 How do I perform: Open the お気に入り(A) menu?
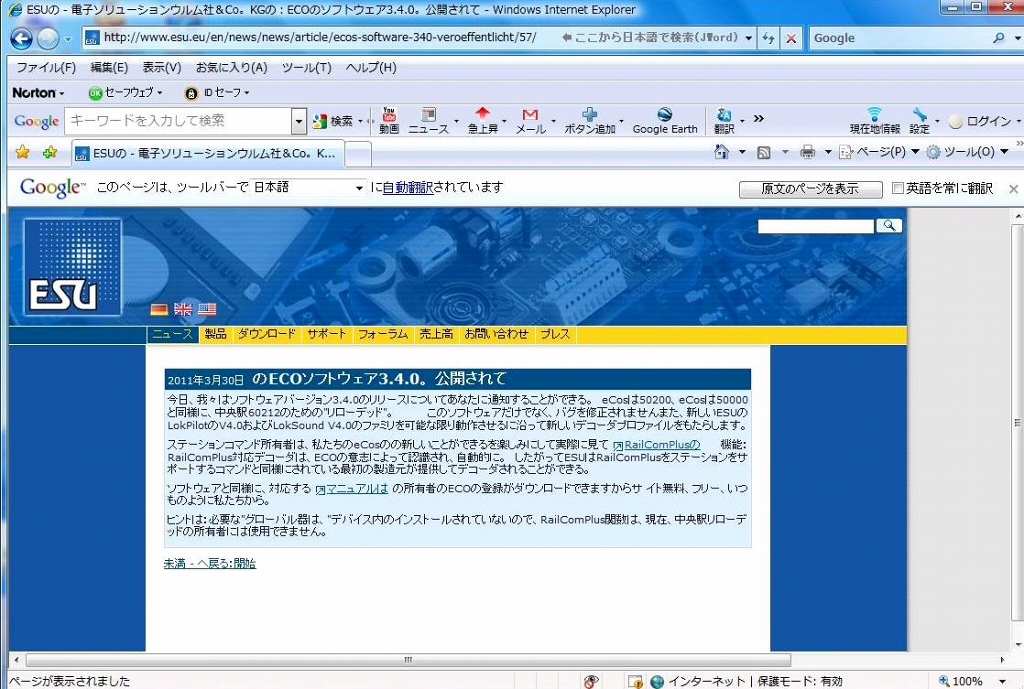coord(231,67)
